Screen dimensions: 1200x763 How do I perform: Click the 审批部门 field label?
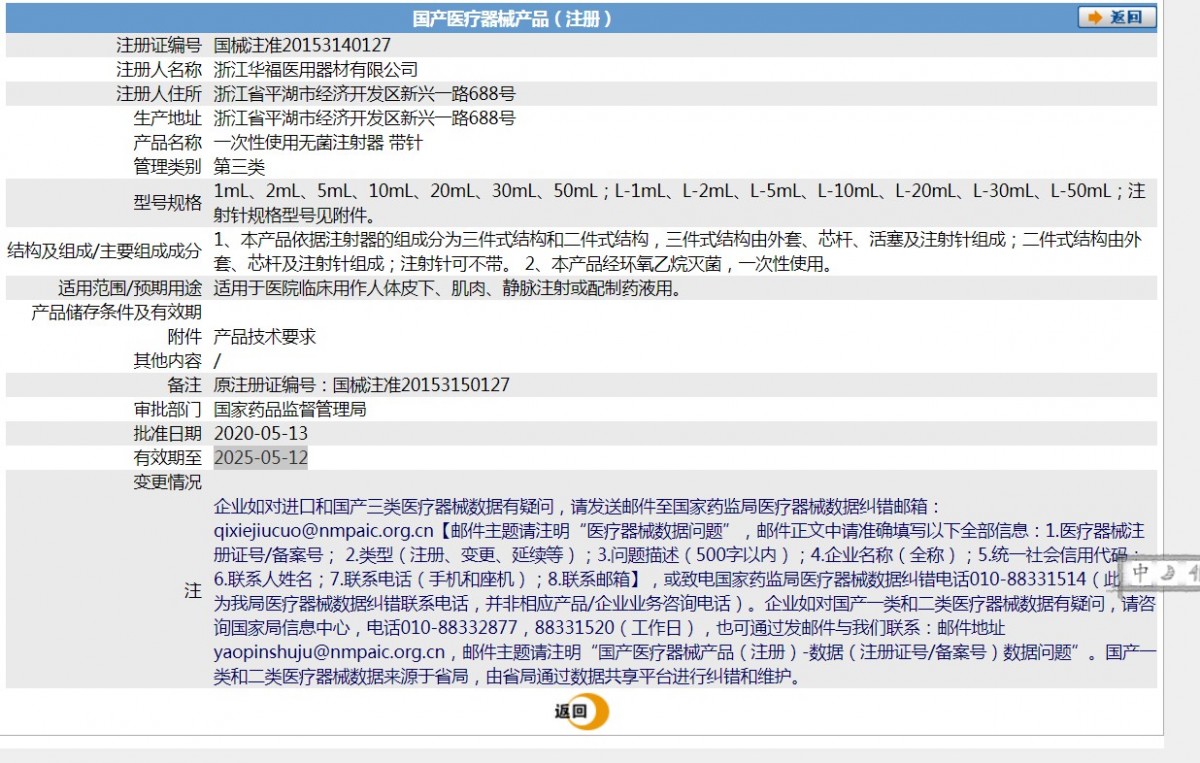point(167,409)
